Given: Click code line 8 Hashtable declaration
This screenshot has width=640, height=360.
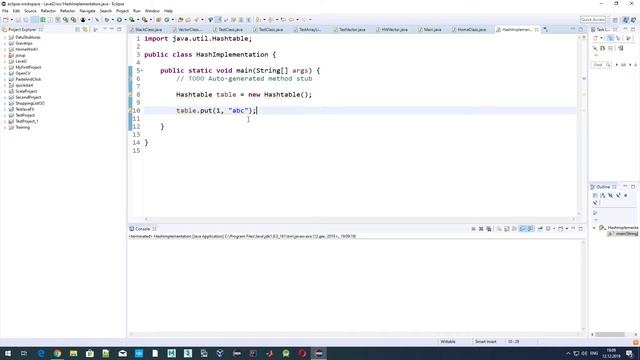Looking at the screenshot, I should pyautogui.click(x=244, y=95).
